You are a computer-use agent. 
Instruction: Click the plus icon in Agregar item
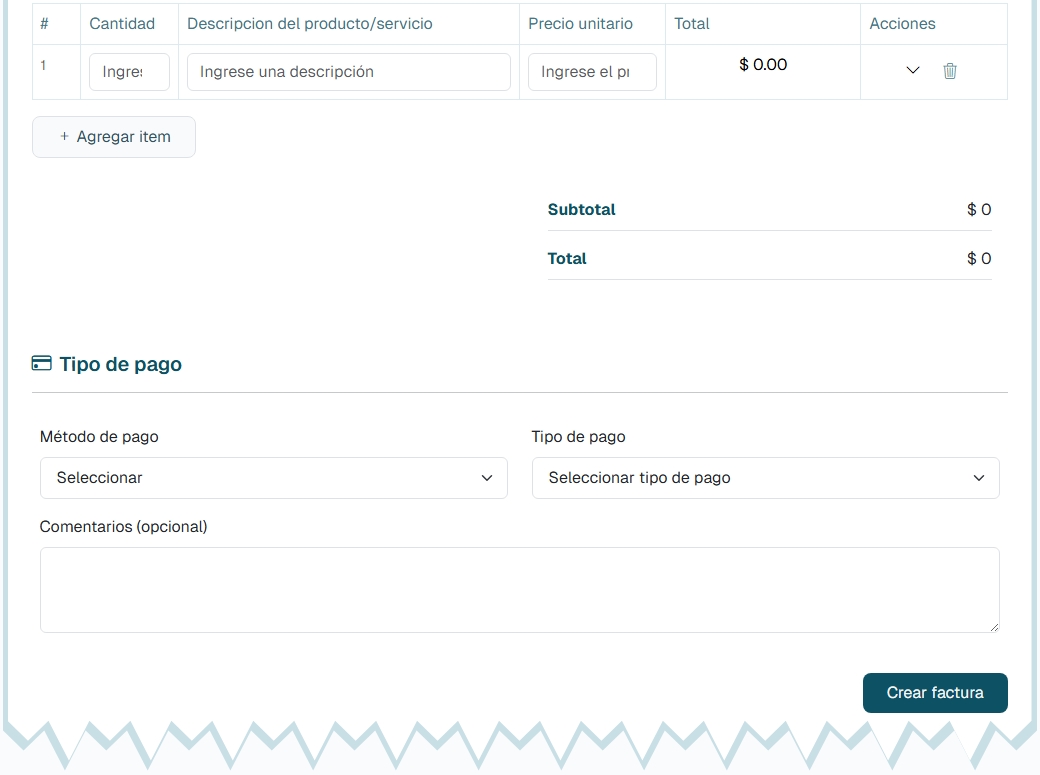[x=65, y=137]
